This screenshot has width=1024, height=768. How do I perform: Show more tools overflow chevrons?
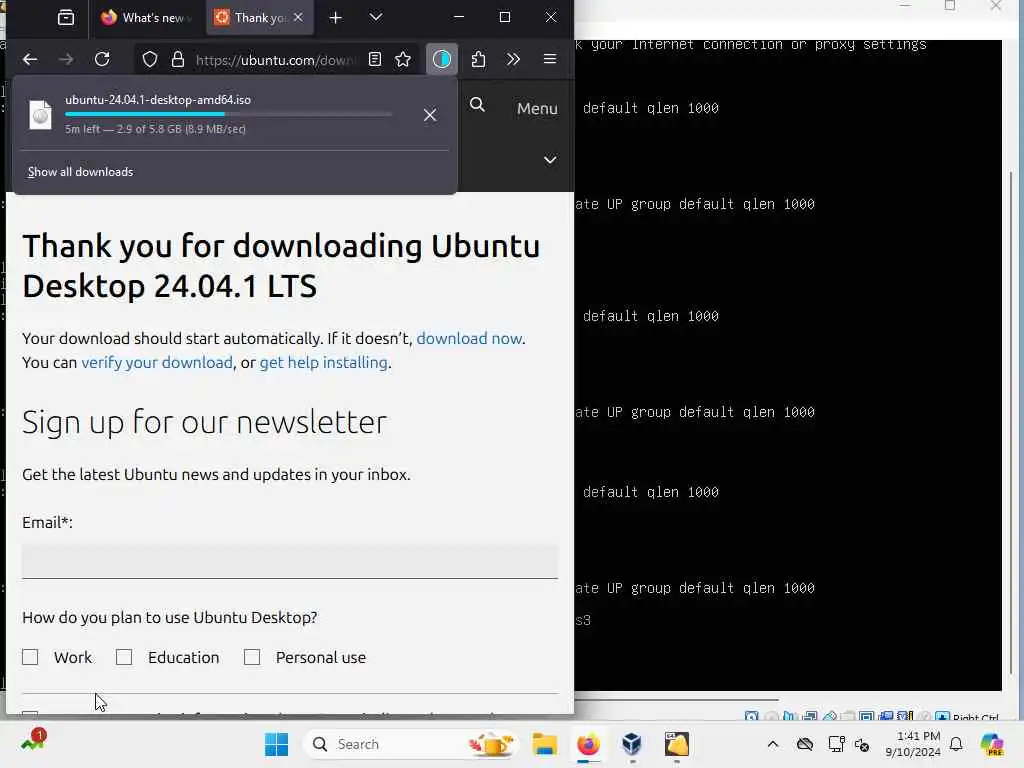513,59
